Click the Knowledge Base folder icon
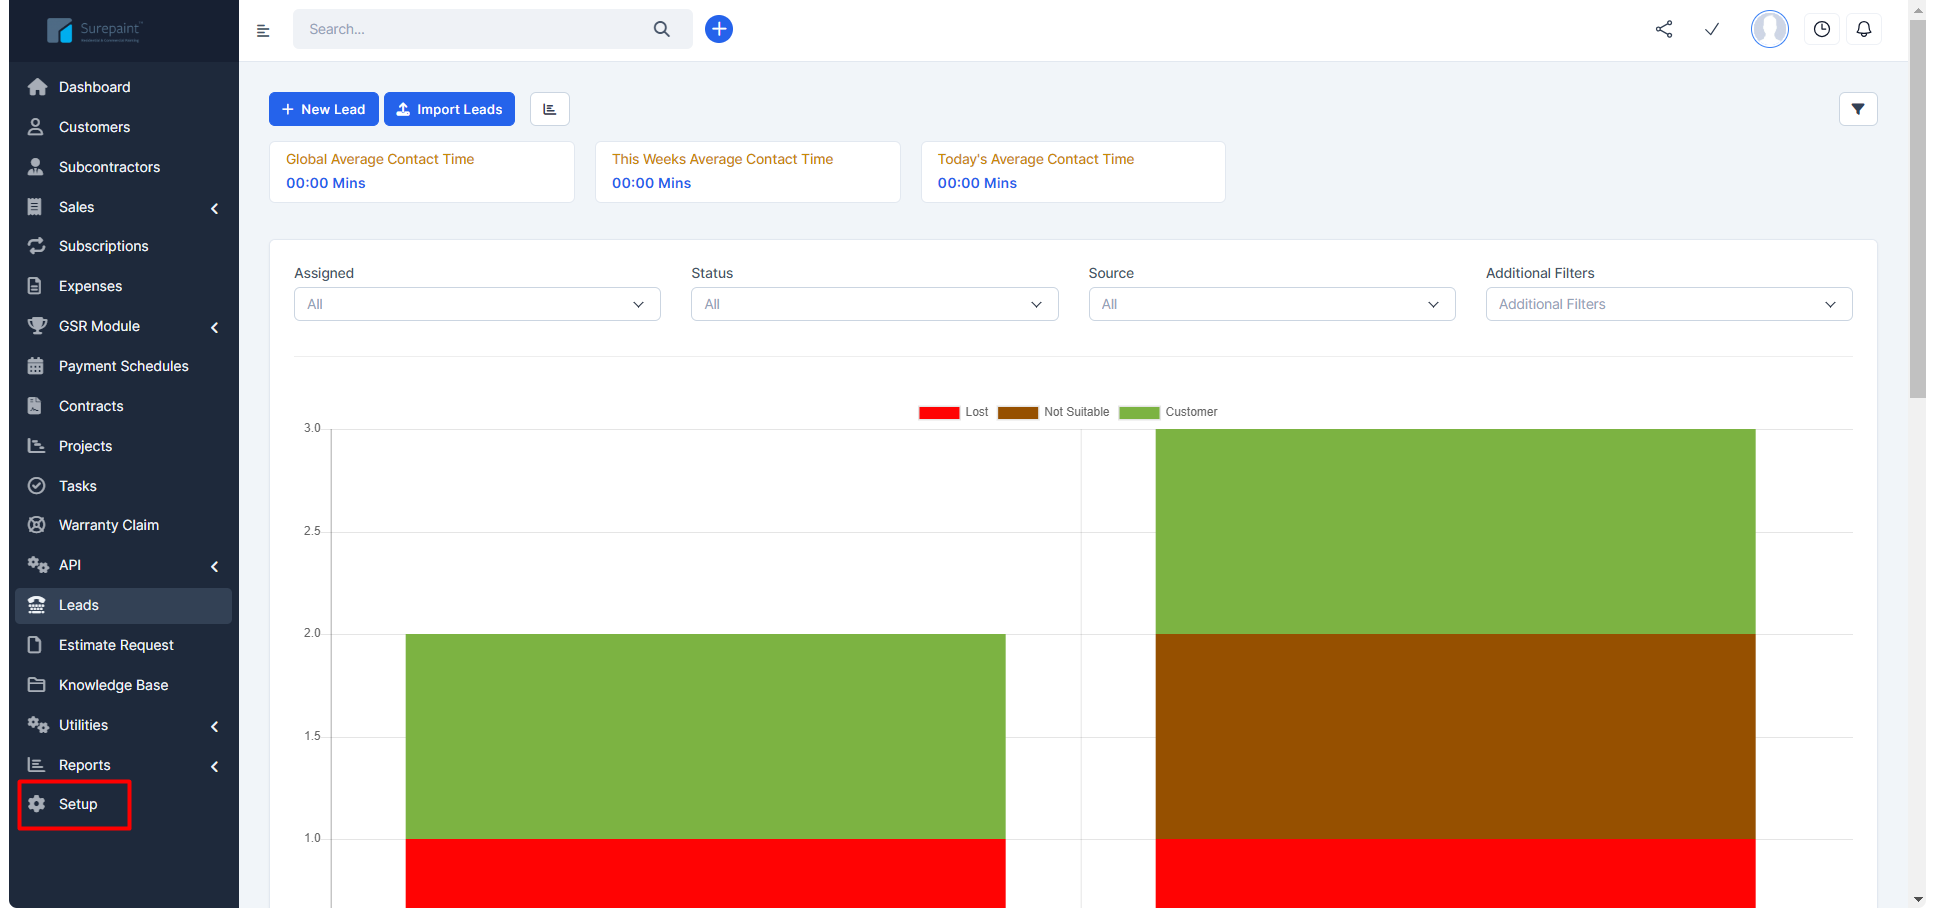 (x=37, y=685)
